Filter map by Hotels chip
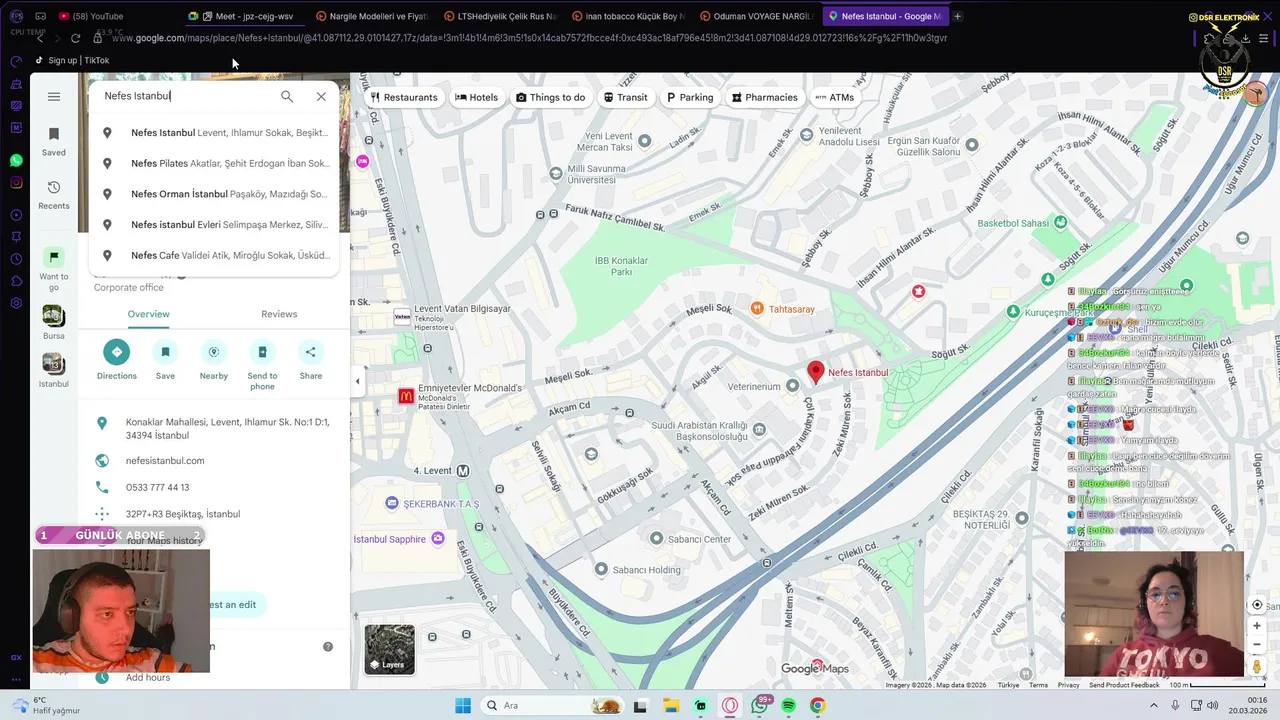 [x=477, y=97]
